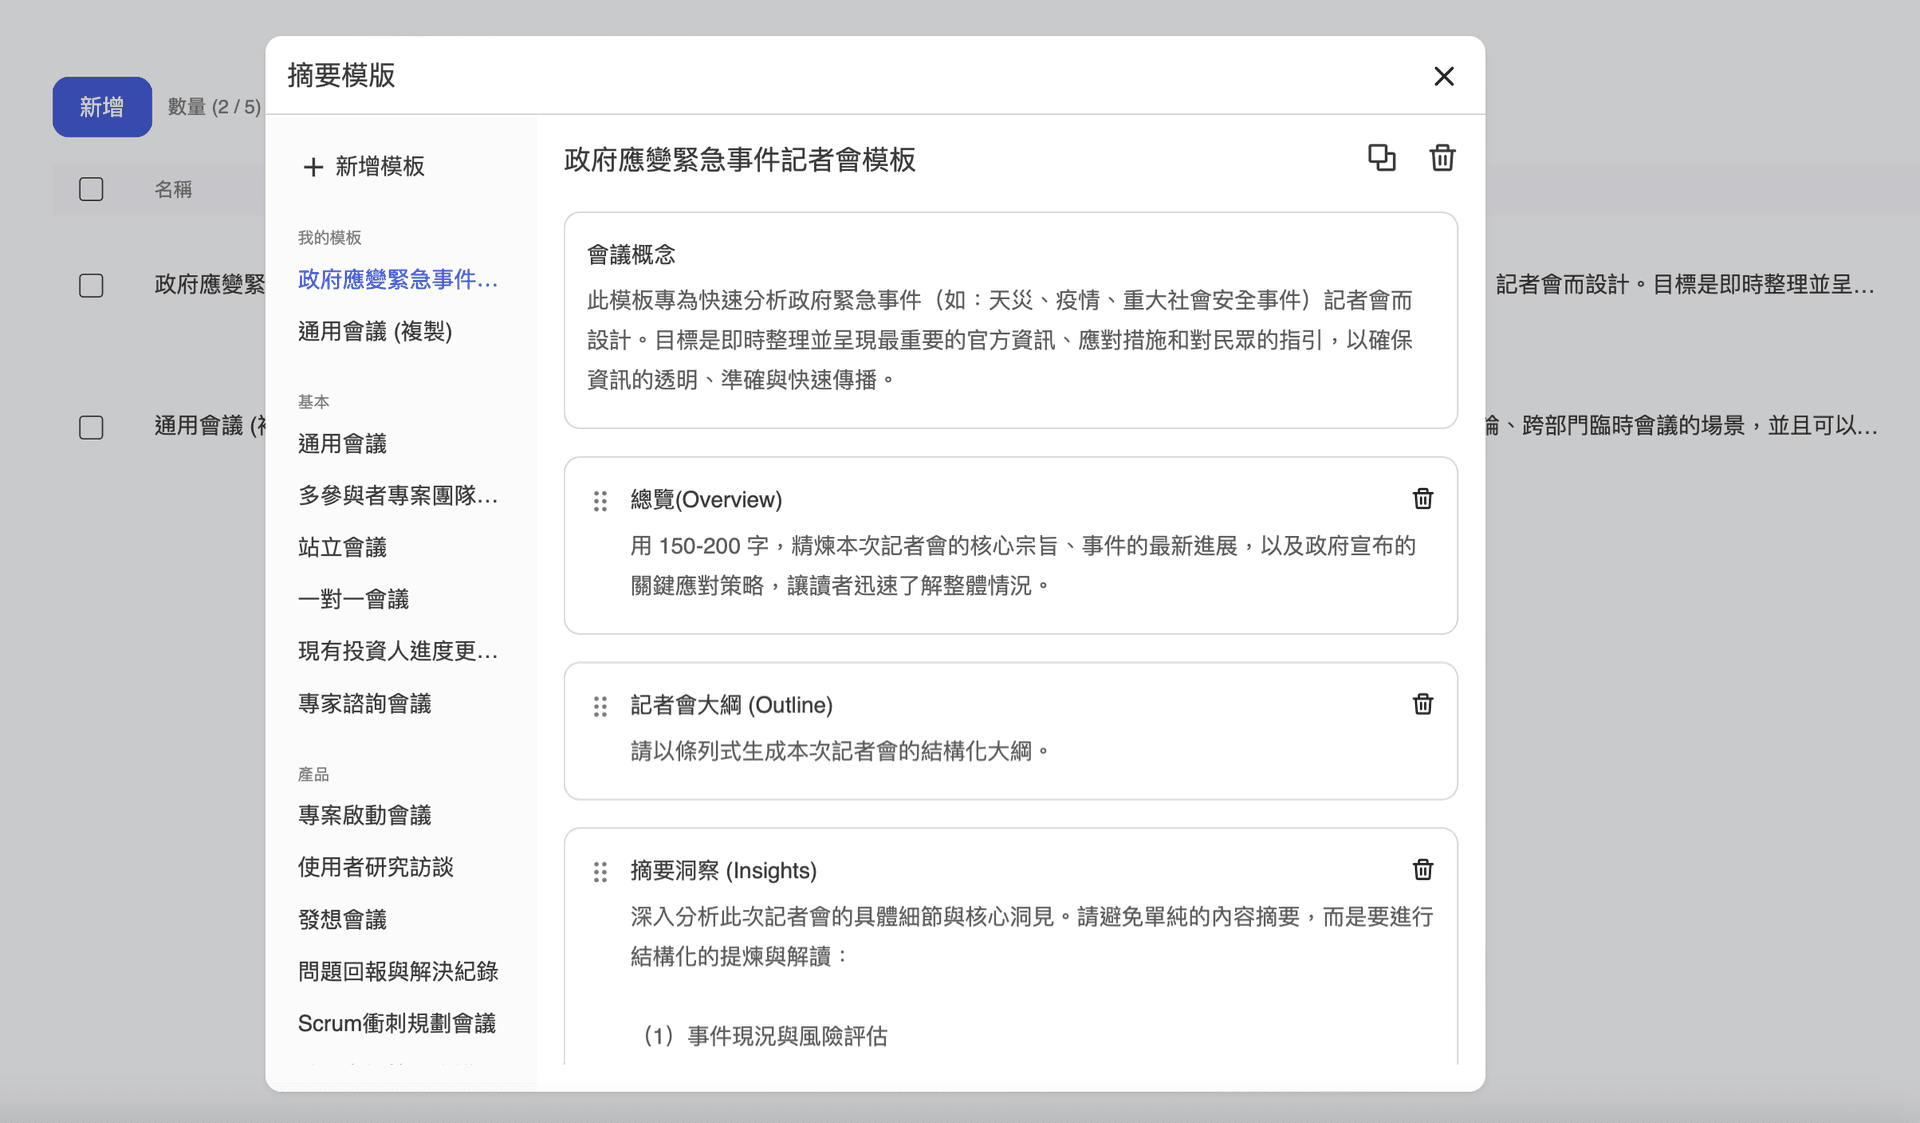Grab the drag handle of 記者會大綱

click(x=600, y=706)
